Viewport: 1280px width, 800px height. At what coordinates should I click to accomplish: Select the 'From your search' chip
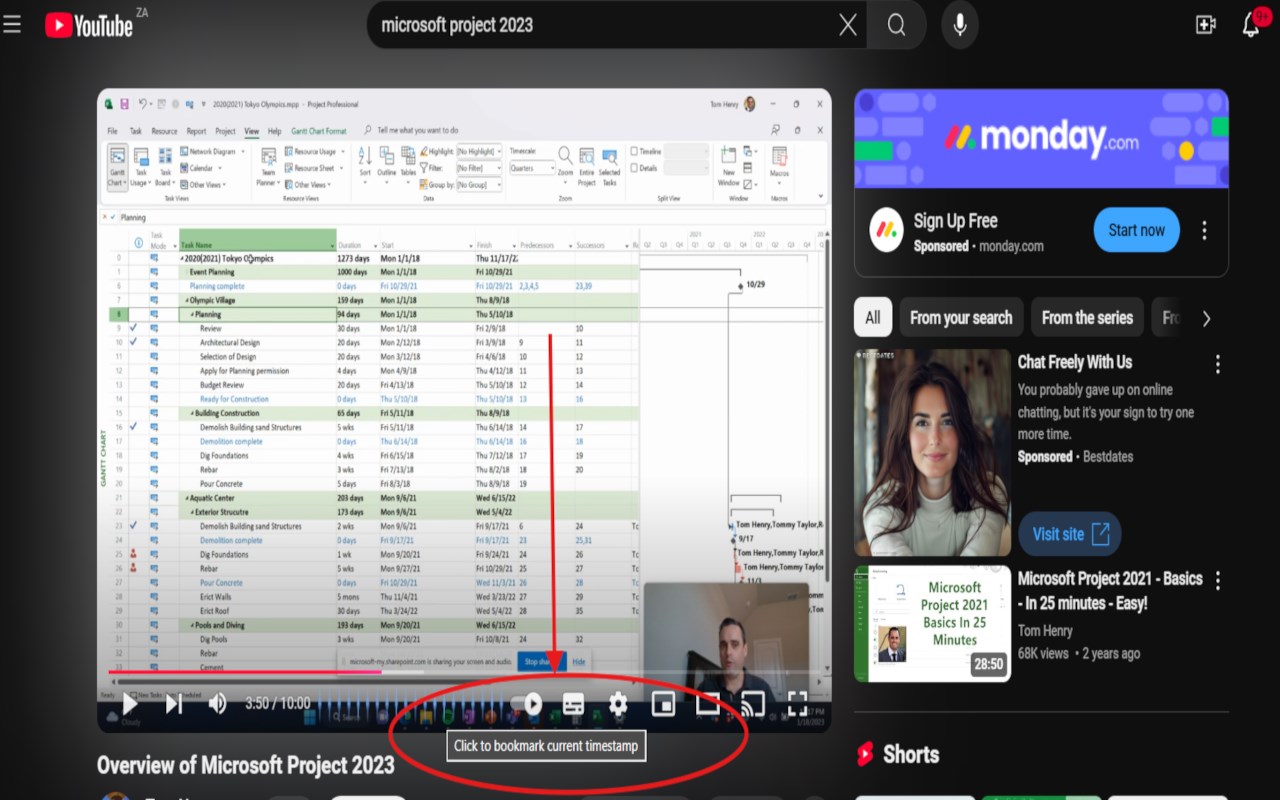click(x=961, y=318)
